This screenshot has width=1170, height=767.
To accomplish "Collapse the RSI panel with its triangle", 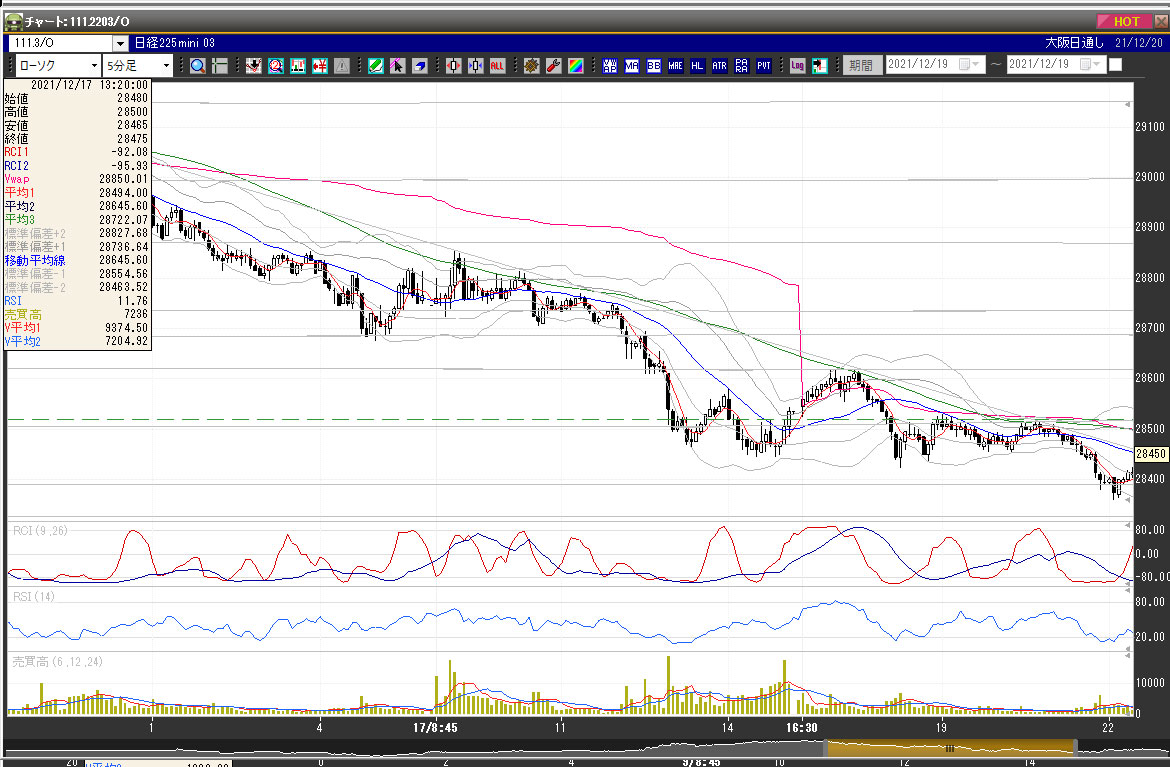I will tap(1127, 590).
